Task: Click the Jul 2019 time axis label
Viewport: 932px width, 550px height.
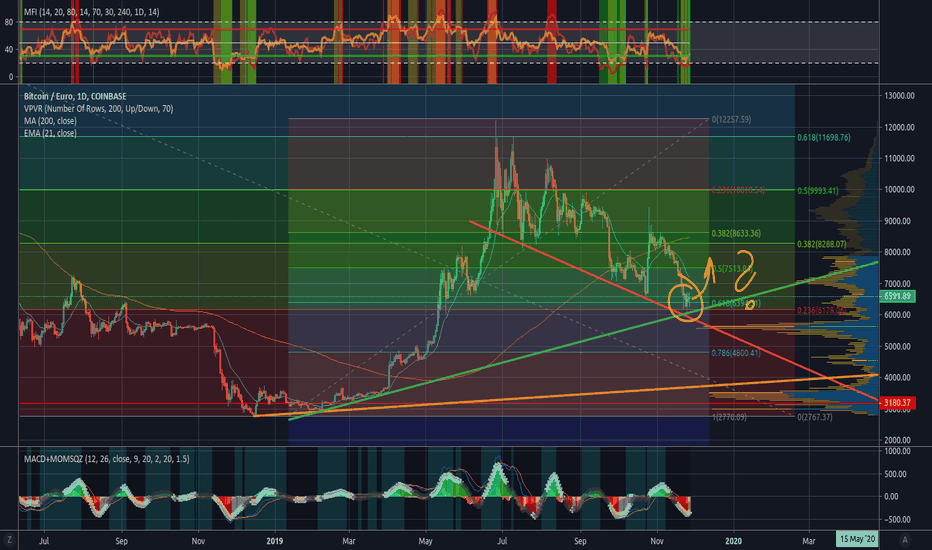Action: pyautogui.click(x=502, y=541)
